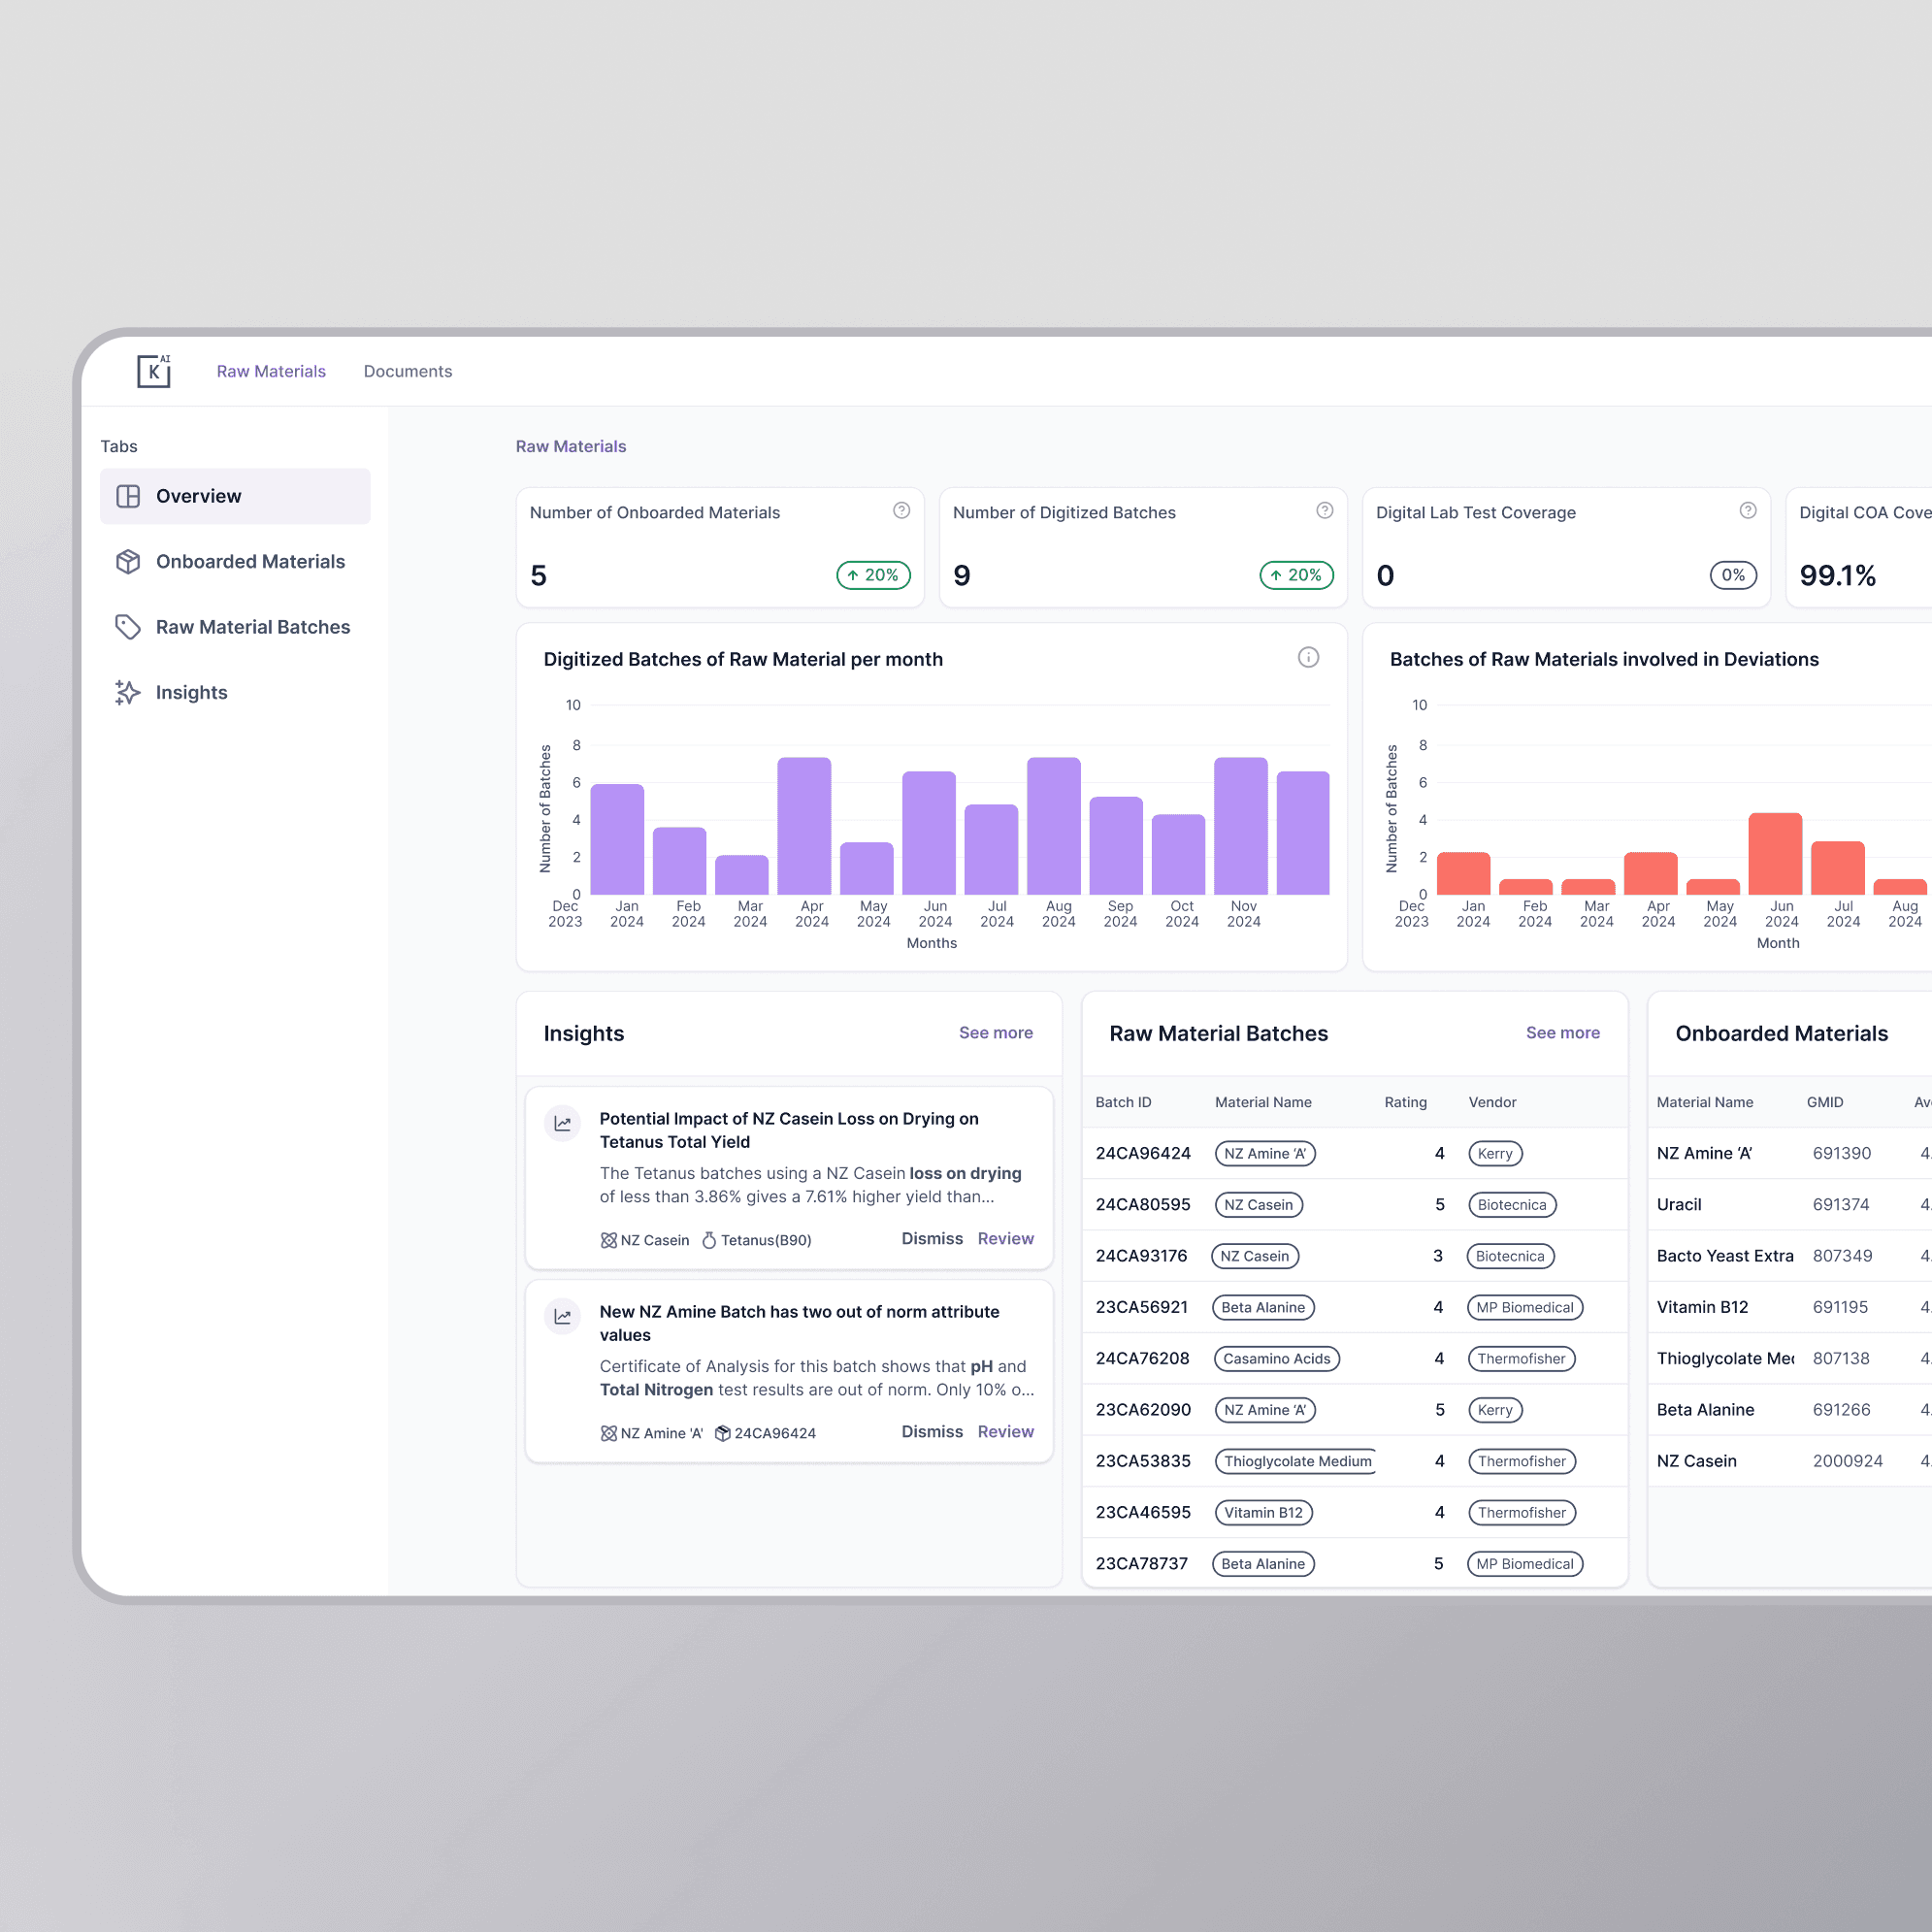The width and height of the screenshot is (1932, 1932).
Task: Click the package icon beside 24CA96424 in insight
Action: tap(722, 1432)
